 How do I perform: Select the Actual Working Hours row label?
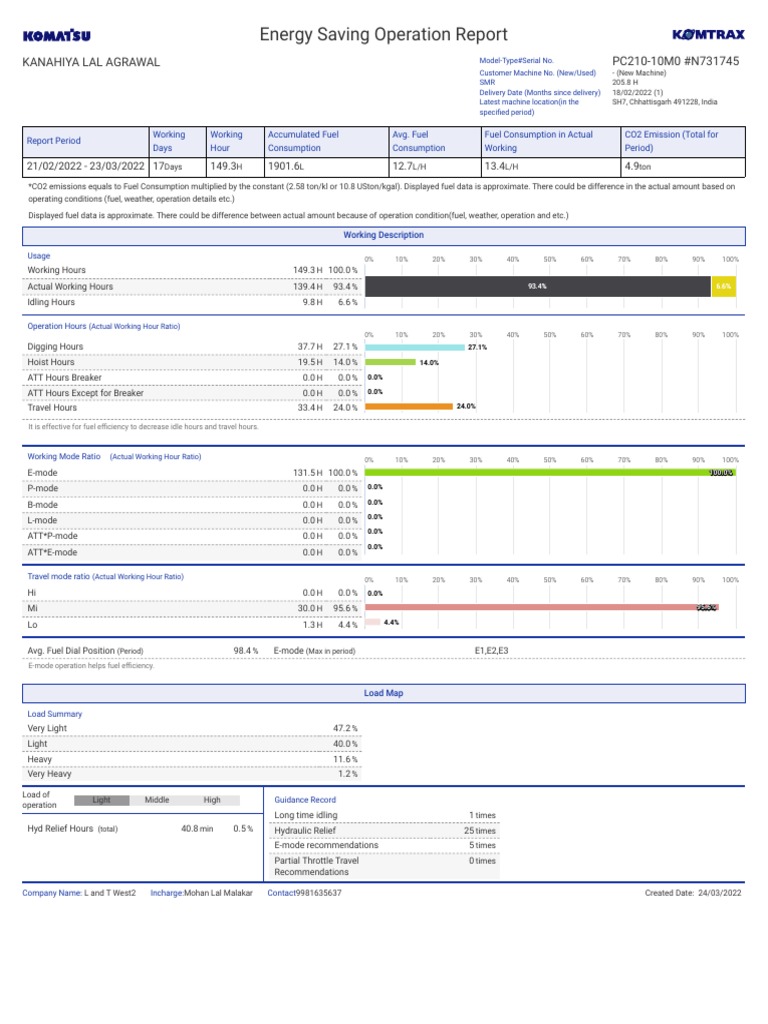tap(70, 286)
